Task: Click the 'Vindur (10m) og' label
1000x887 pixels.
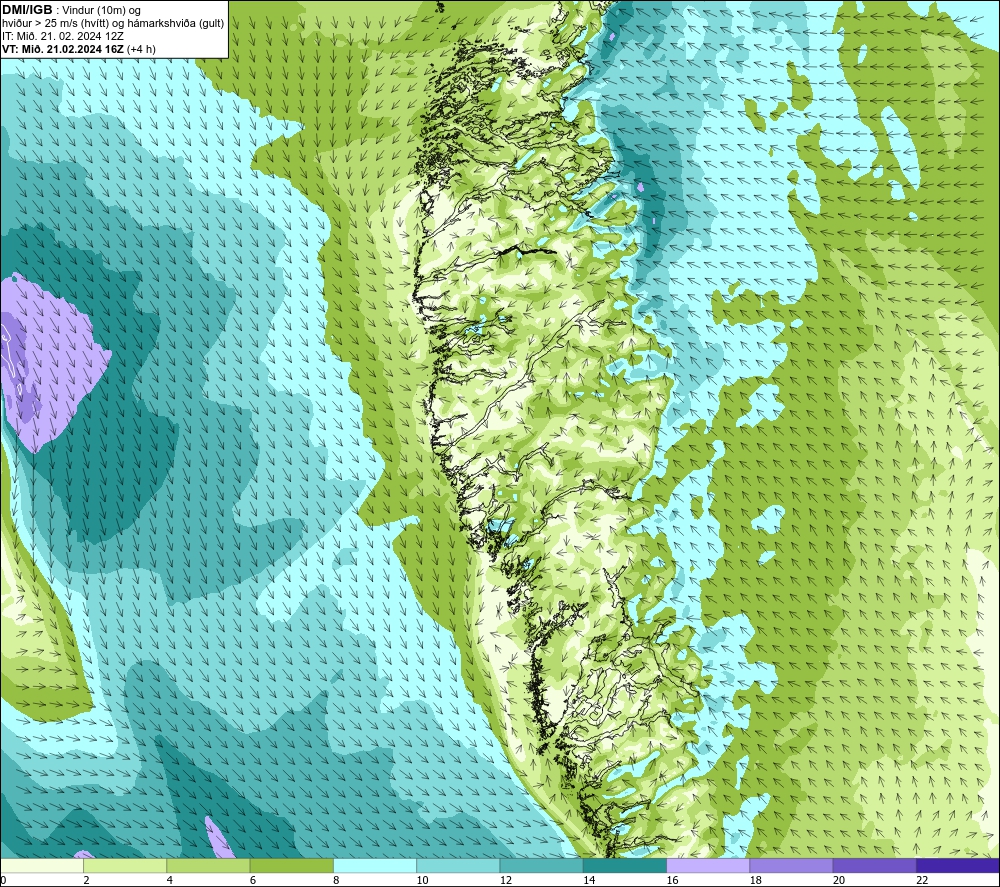Action: (x=101, y=11)
